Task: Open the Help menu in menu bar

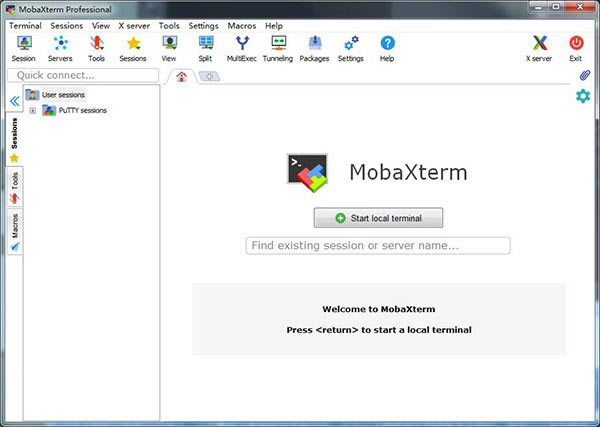Action: 274,26
